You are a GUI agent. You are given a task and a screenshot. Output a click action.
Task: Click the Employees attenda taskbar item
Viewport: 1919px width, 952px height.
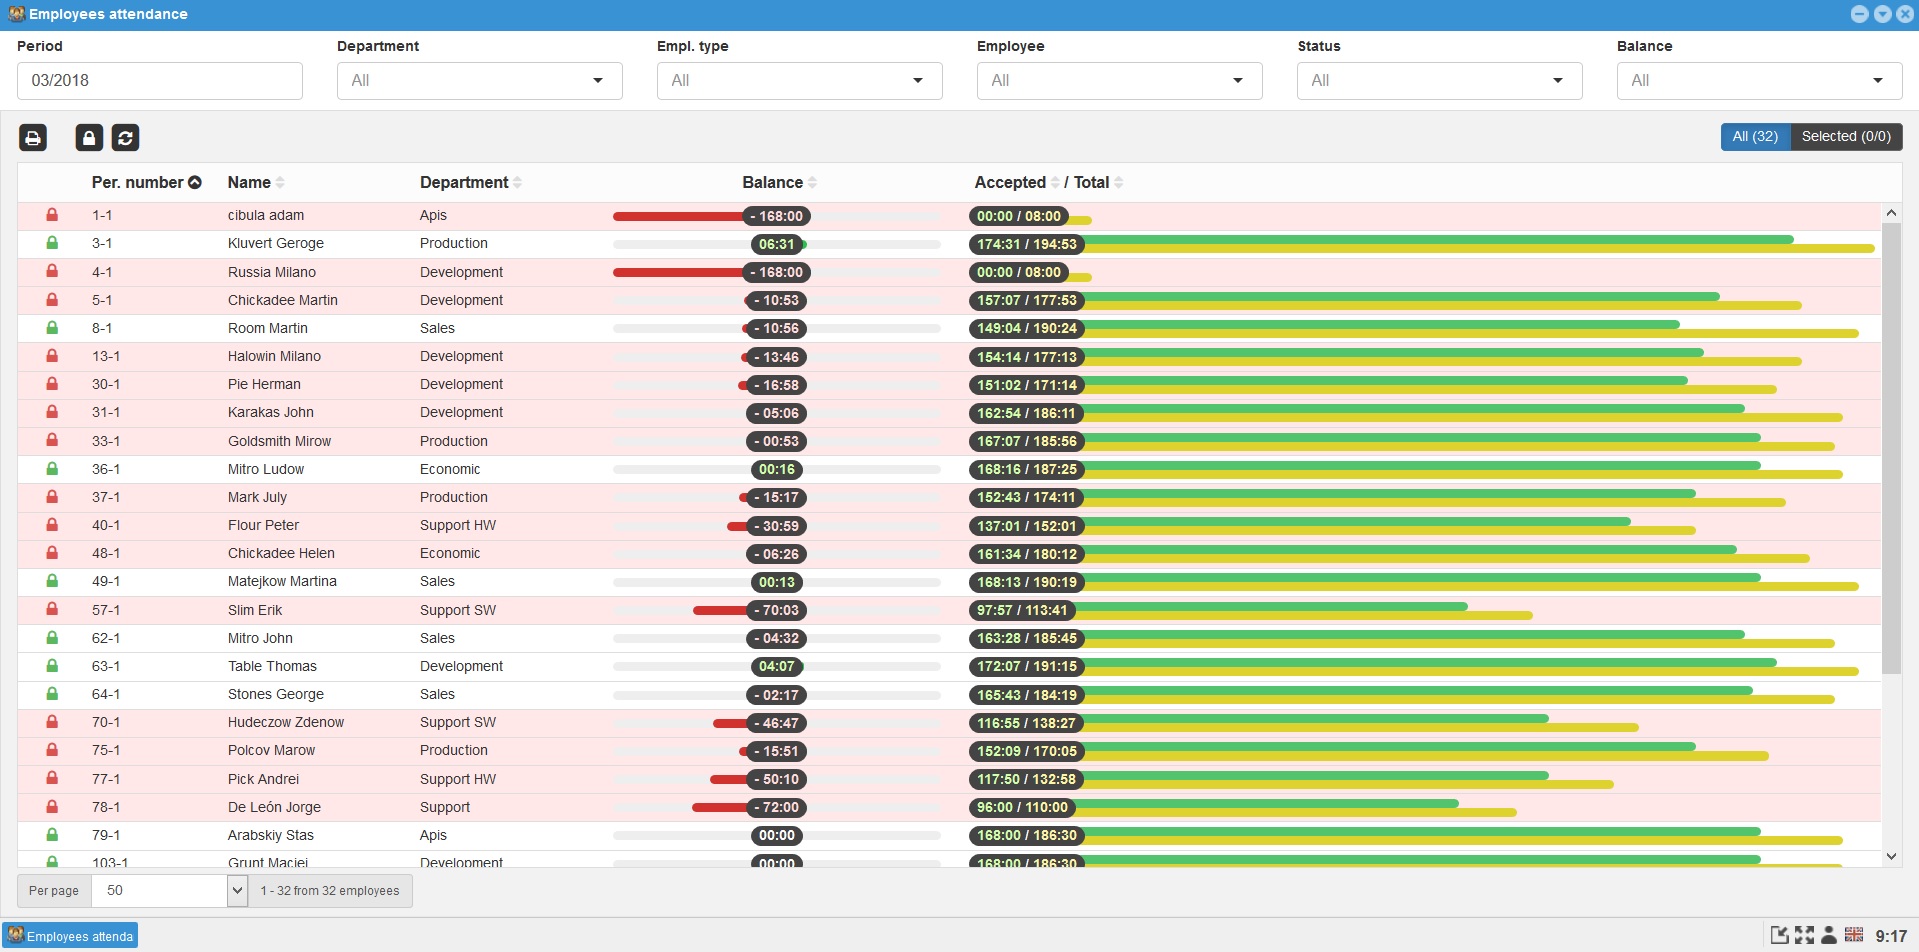pyautogui.click(x=71, y=936)
